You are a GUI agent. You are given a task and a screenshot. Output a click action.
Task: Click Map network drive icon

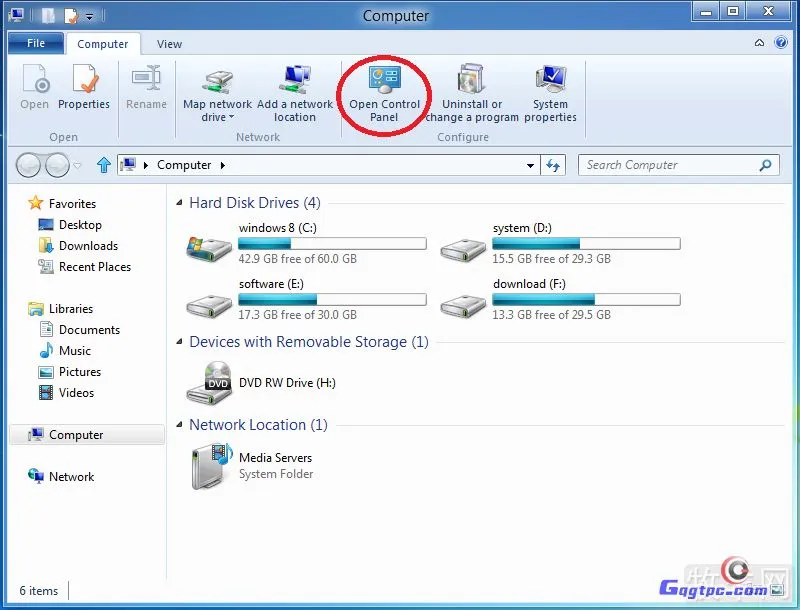point(218,82)
